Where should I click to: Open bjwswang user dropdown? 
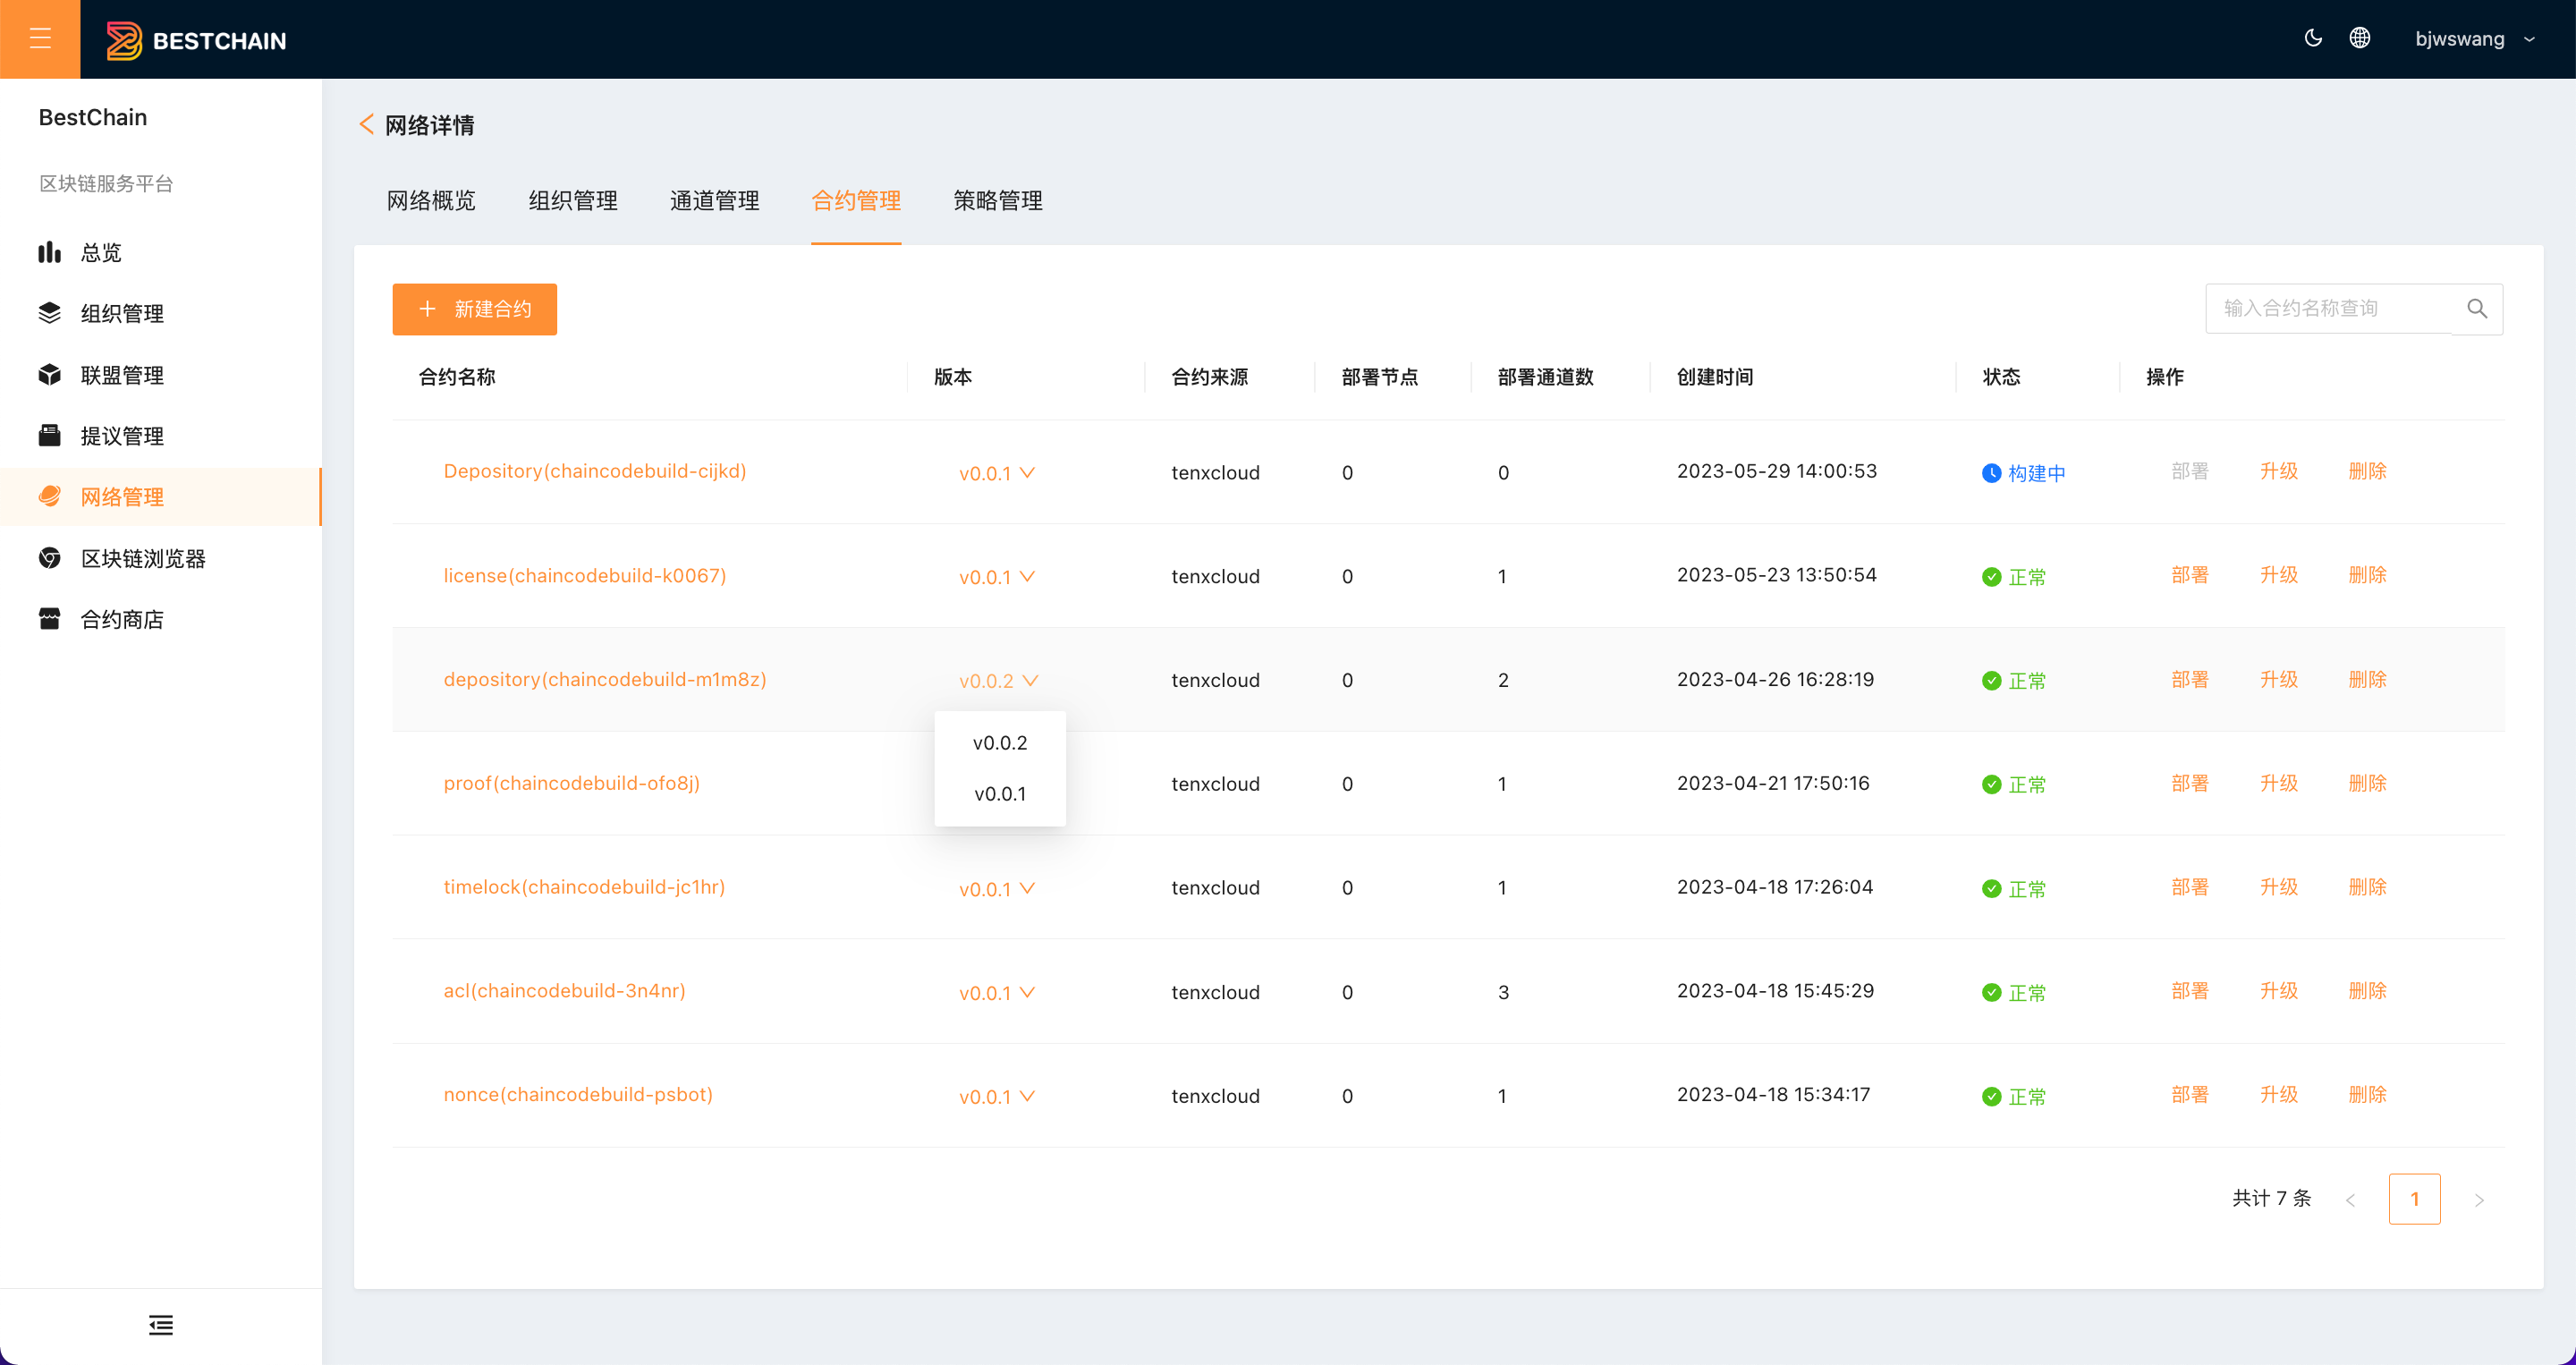pyautogui.click(x=2474, y=39)
